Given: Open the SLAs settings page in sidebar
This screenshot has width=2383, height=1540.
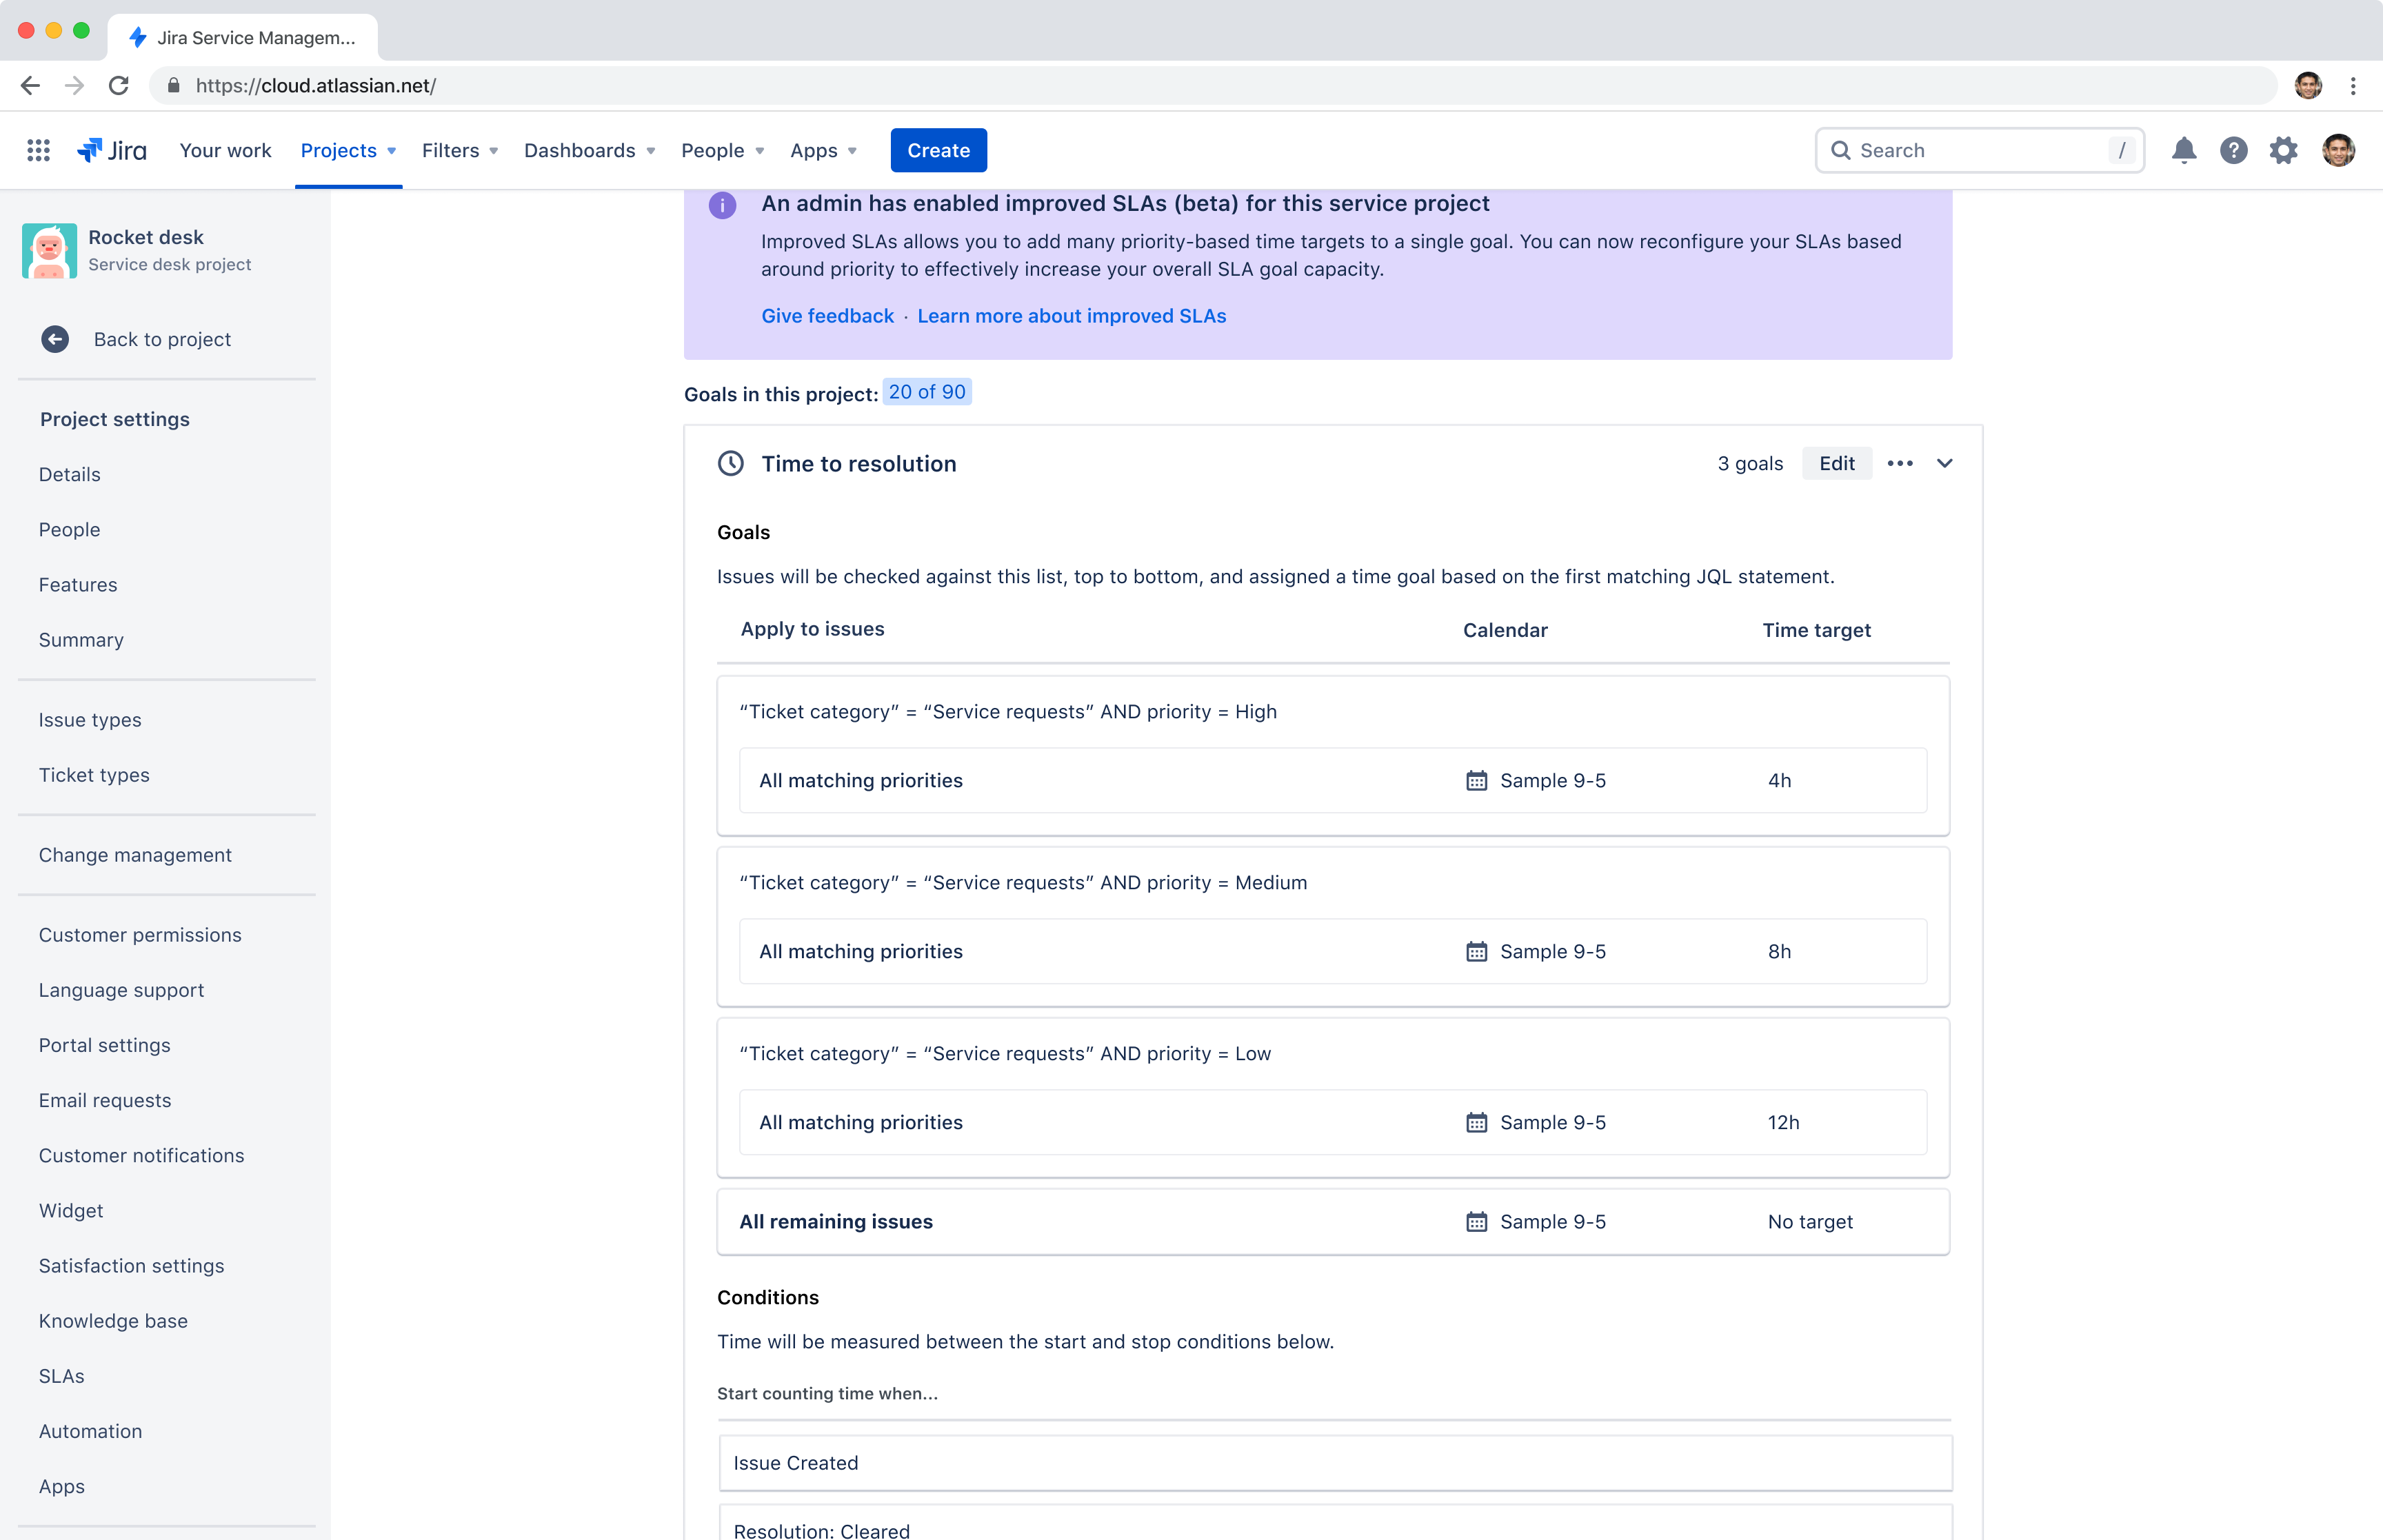Looking at the screenshot, I should click(x=62, y=1376).
